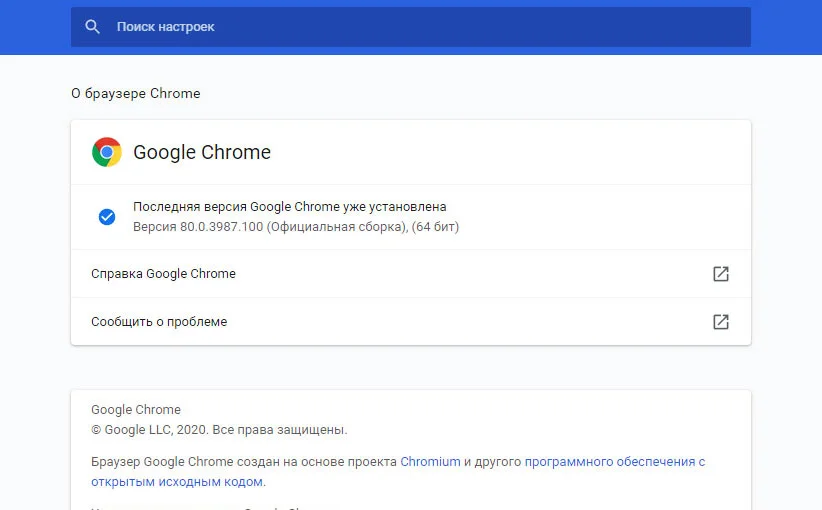
Task: Open the Chromium project link
Action: point(430,462)
